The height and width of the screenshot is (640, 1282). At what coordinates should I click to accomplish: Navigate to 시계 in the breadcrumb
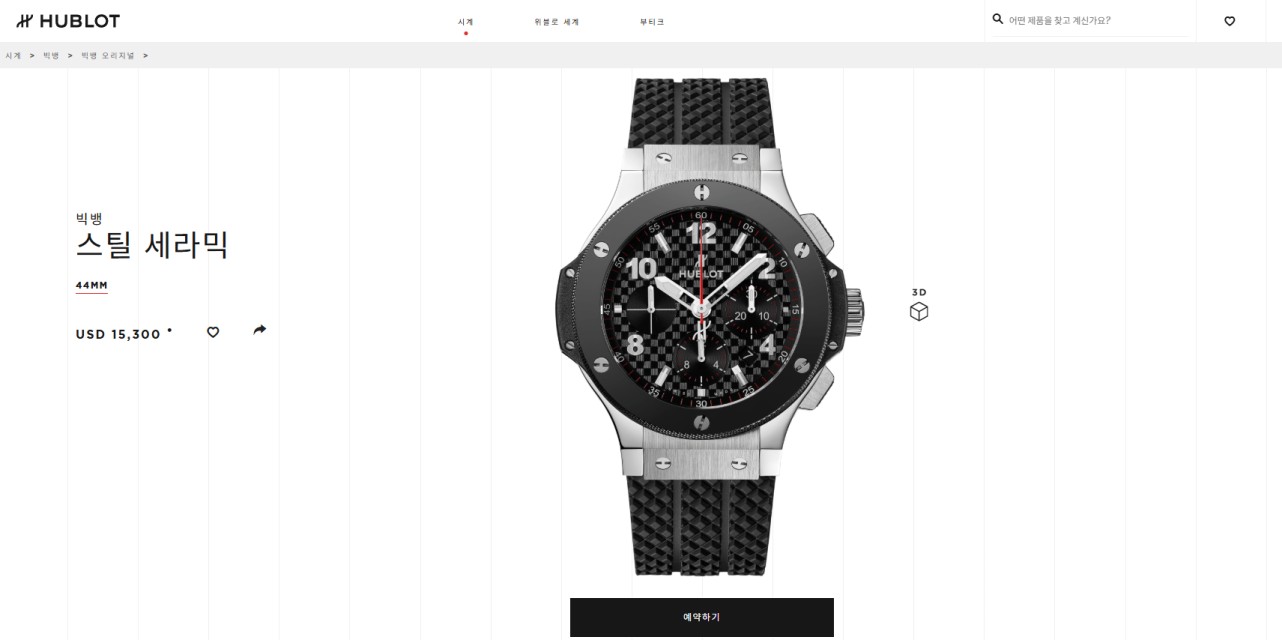point(13,55)
